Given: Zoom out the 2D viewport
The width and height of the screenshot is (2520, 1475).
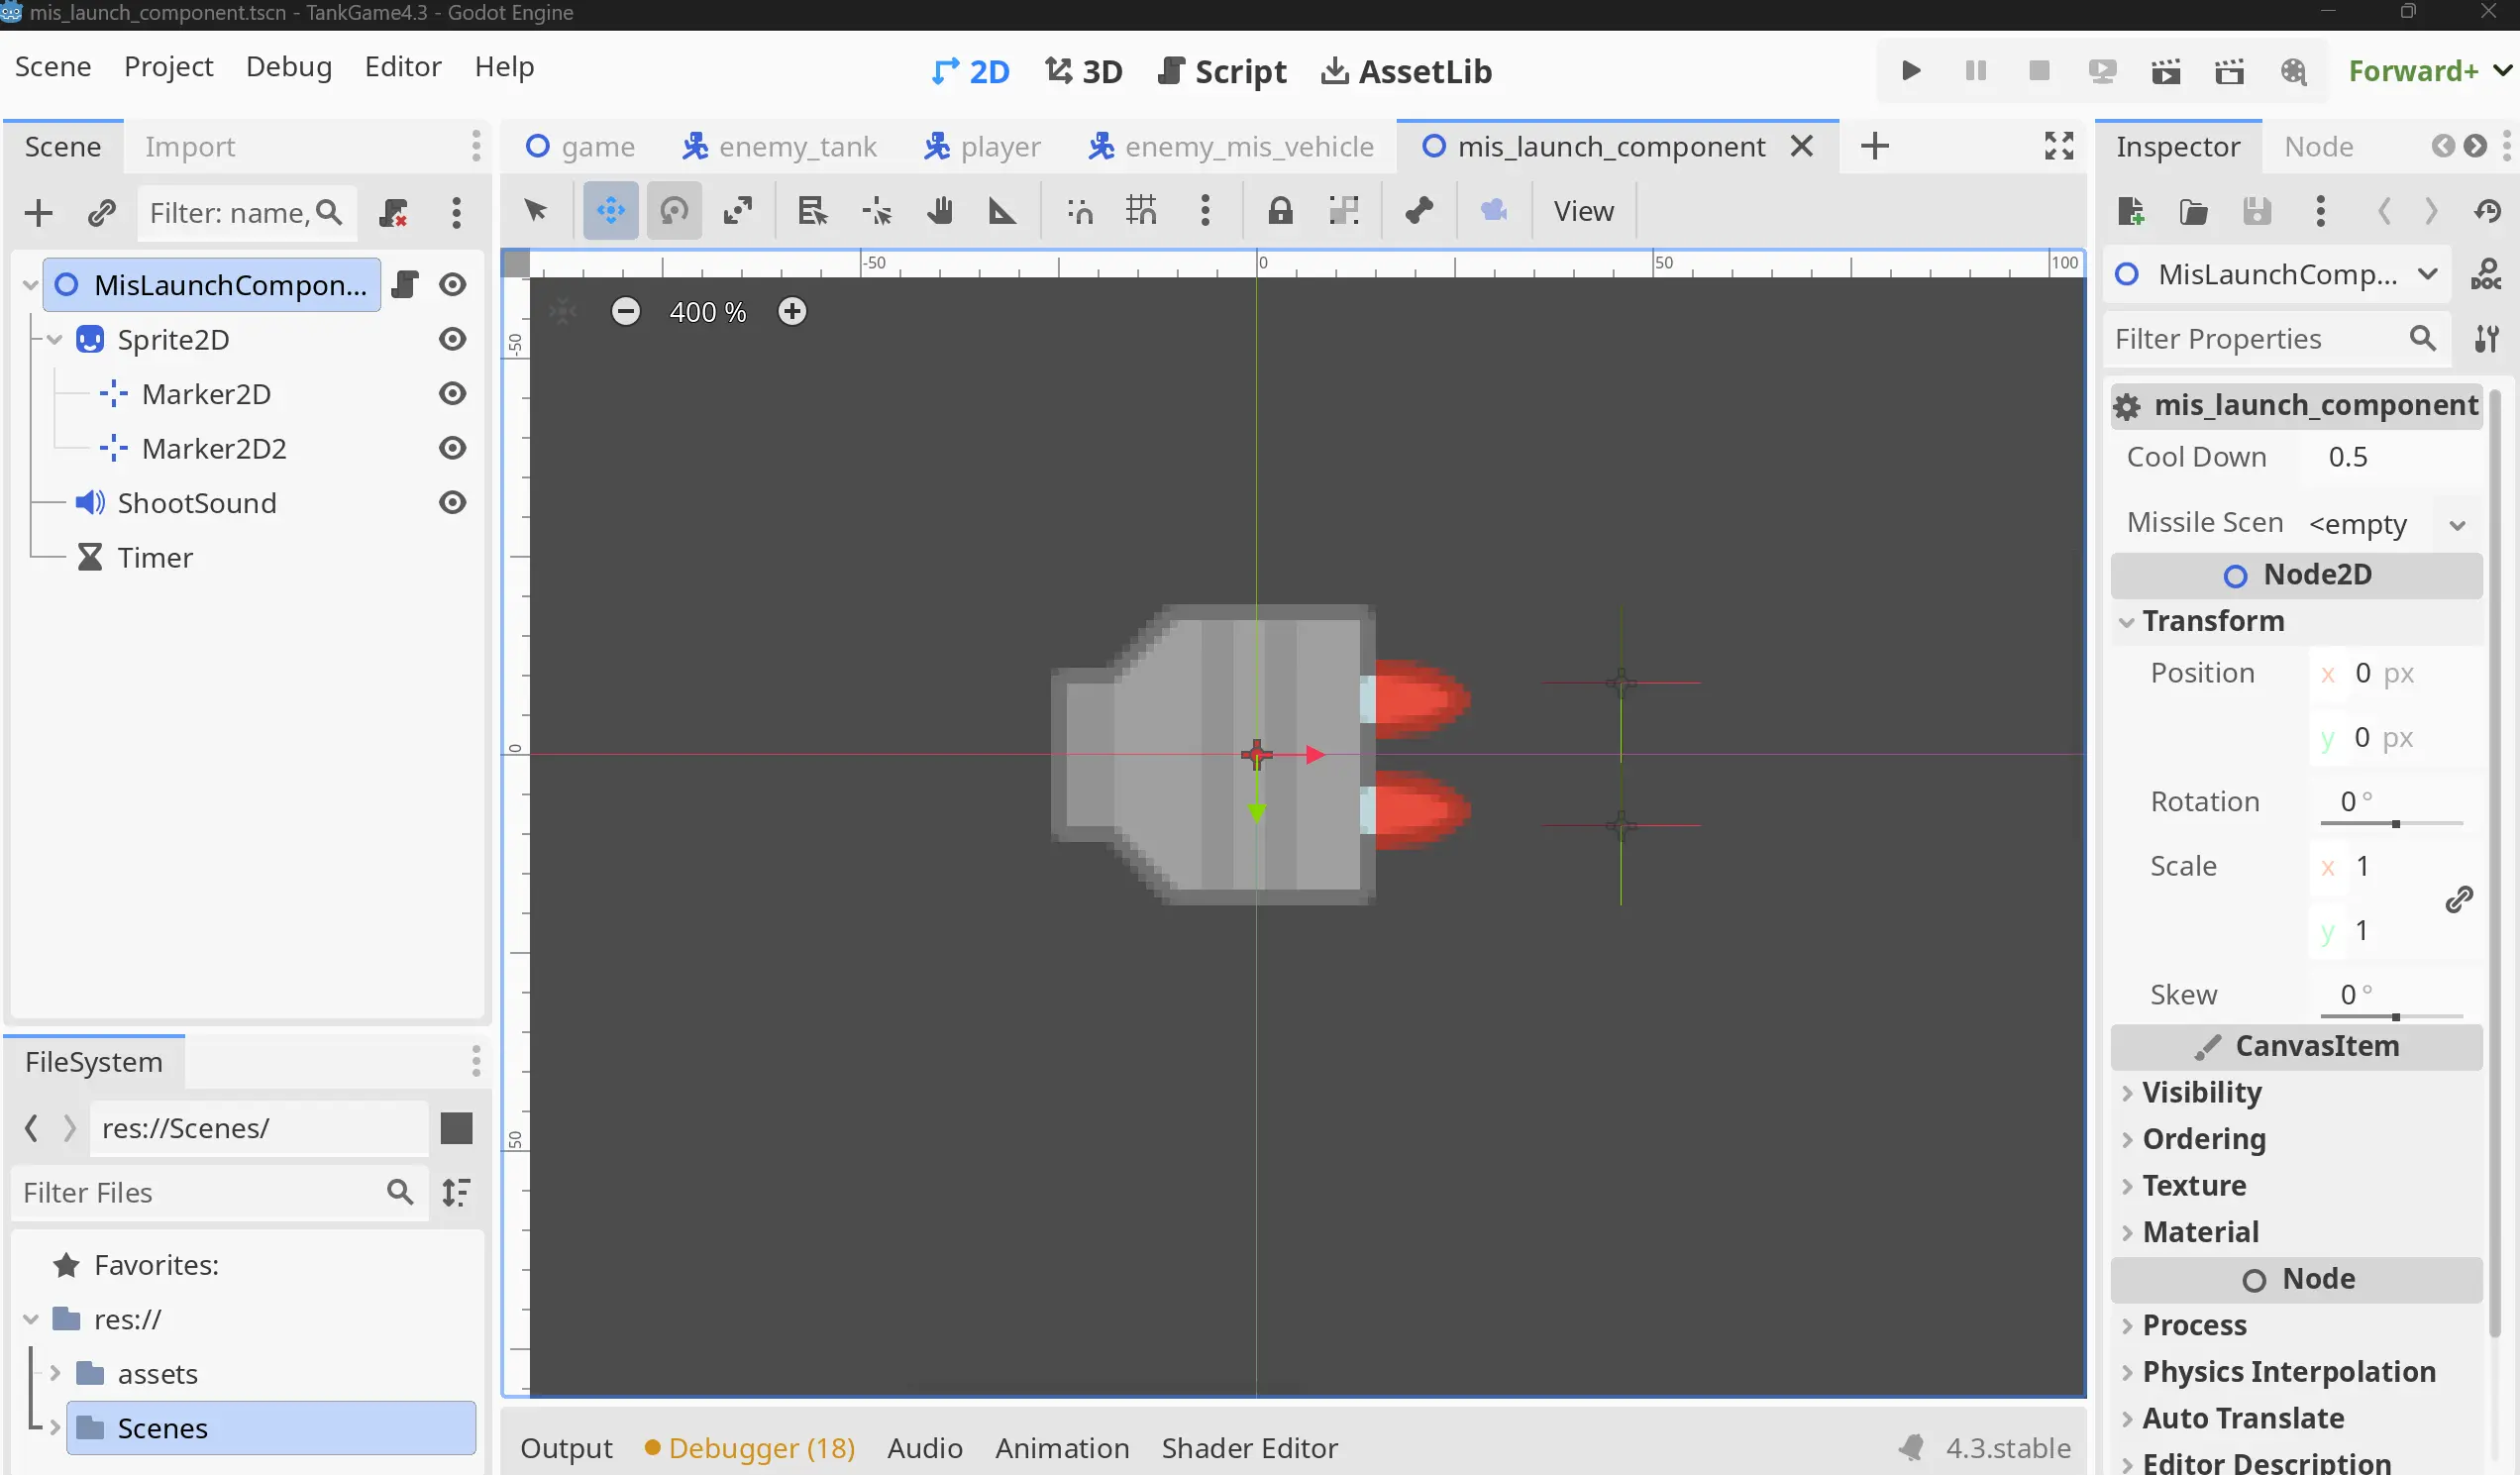Looking at the screenshot, I should click(x=626, y=312).
